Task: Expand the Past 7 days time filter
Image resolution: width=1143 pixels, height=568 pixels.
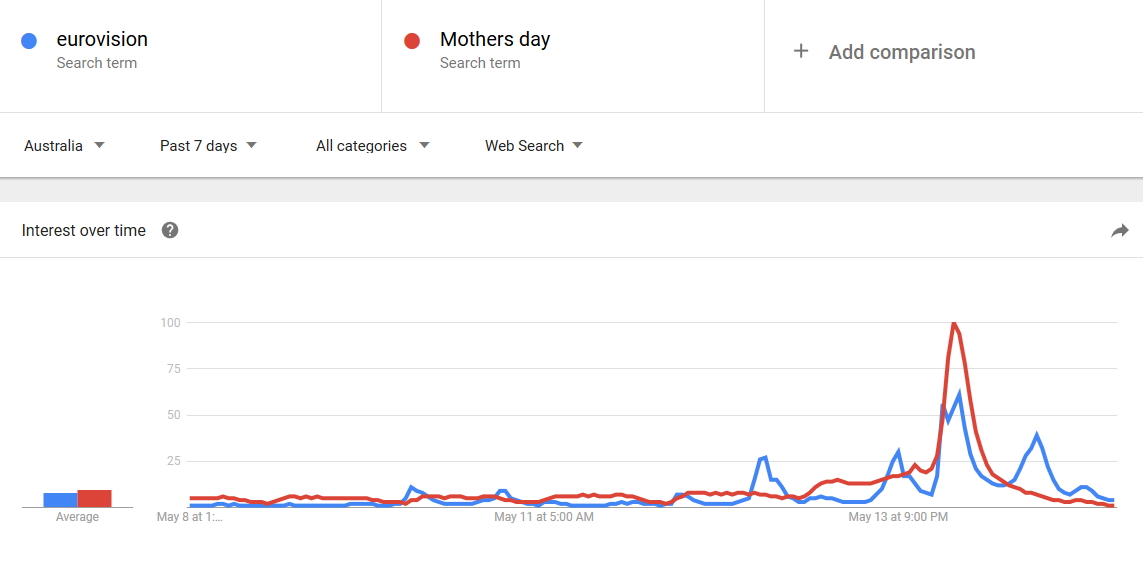Action: [208, 146]
